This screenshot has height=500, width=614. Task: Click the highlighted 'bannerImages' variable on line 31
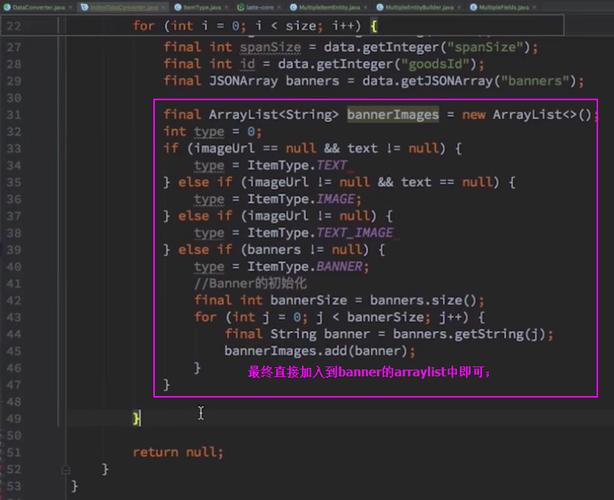(393, 115)
